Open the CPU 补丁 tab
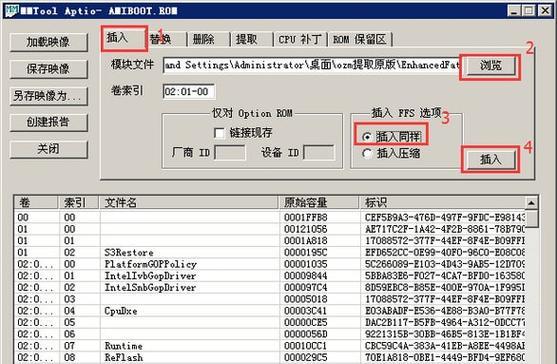 (x=300, y=39)
